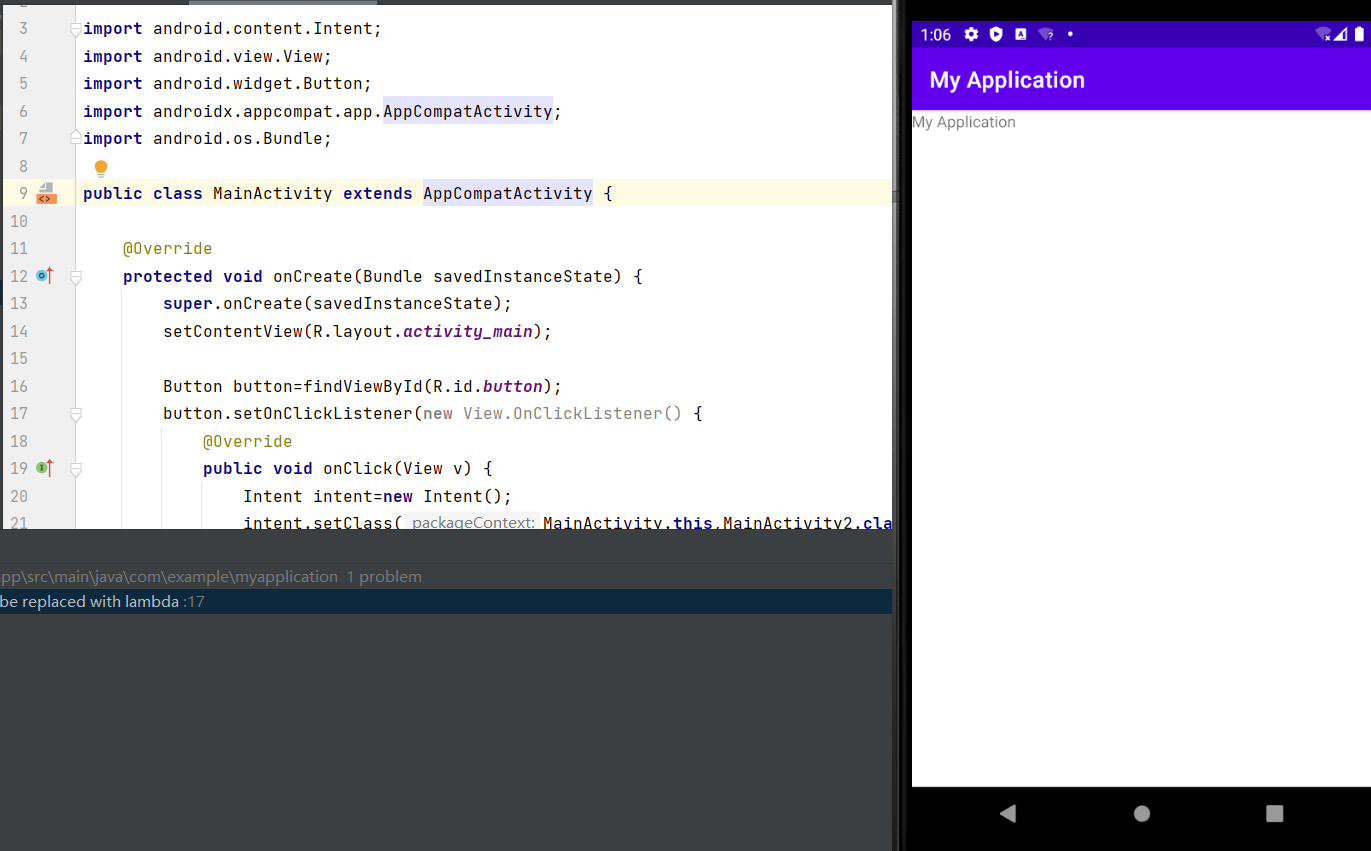The image size is (1371, 851).
Task: Click the yellow lightbulb quick-fix icon
Action: pos(100,168)
